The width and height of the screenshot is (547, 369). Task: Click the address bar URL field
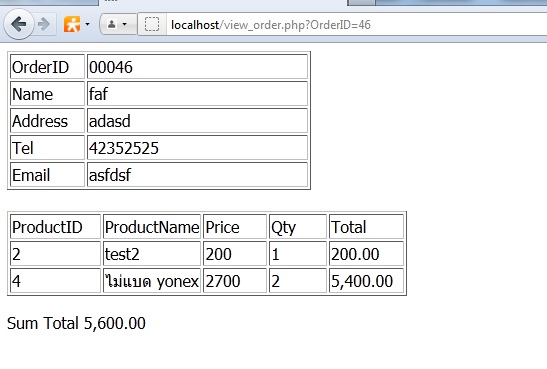click(356, 24)
